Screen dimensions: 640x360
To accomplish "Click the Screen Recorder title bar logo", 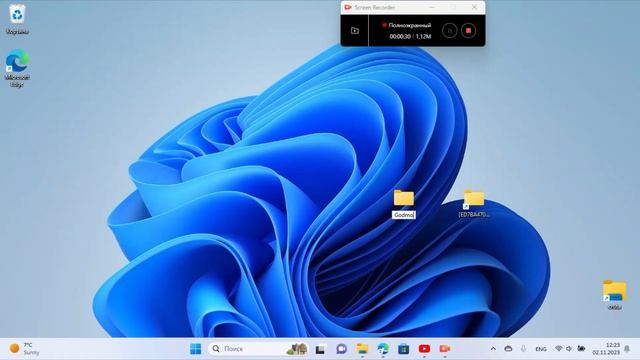I will tap(348, 7).
